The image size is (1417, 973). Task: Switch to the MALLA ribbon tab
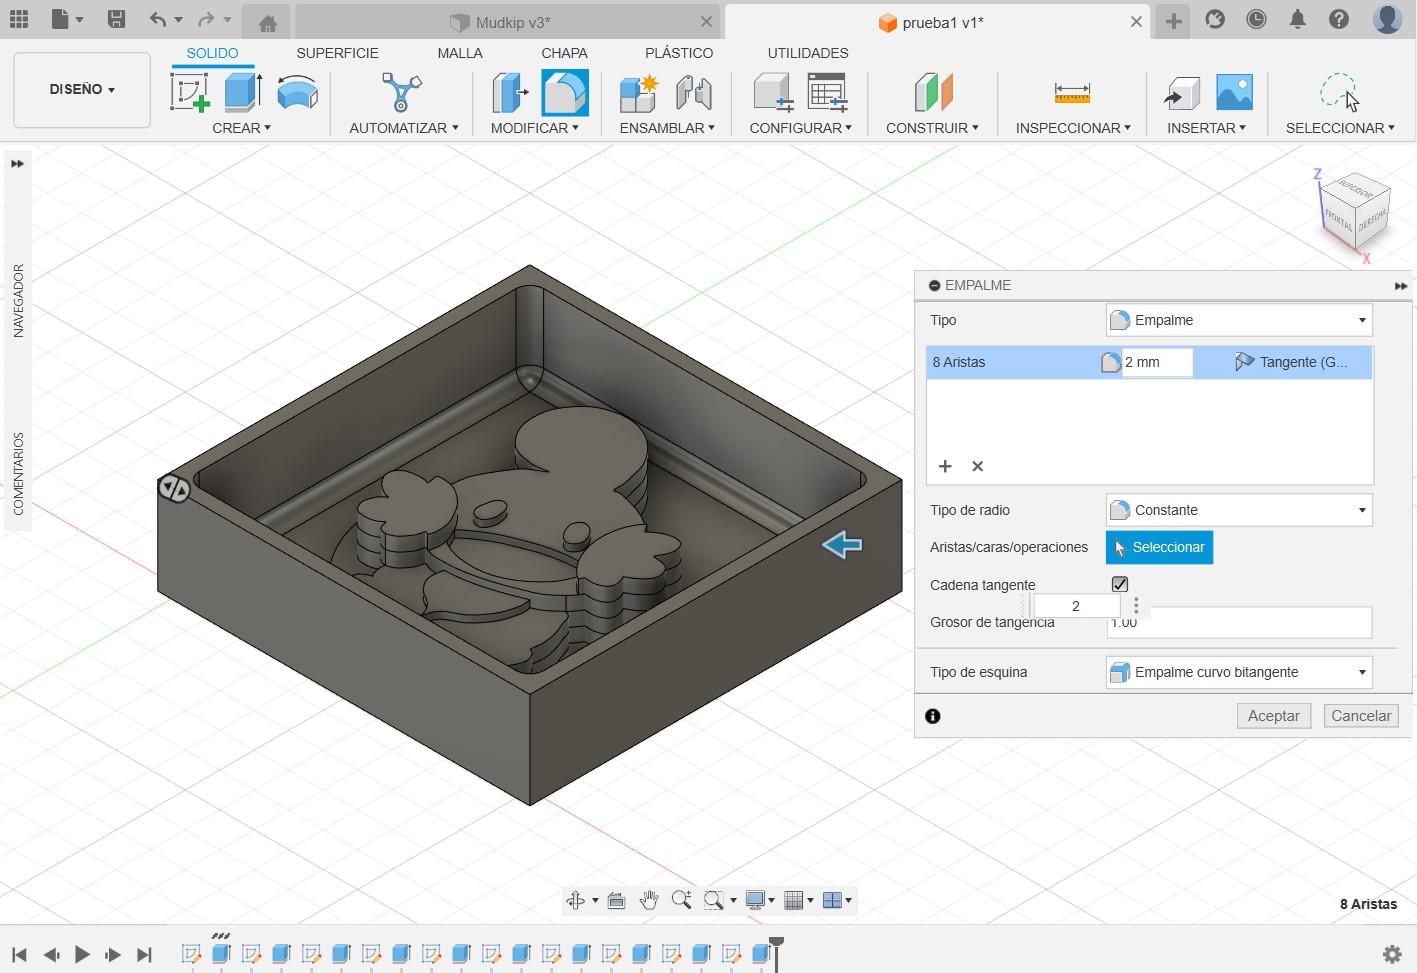pos(460,53)
